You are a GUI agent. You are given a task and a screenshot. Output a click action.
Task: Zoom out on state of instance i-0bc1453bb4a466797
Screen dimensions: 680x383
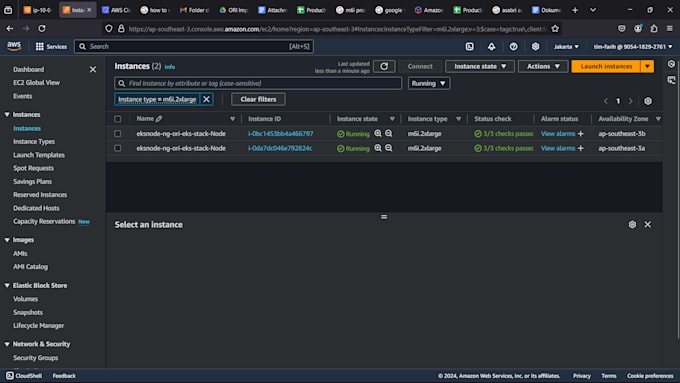click(x=389, y=134)
